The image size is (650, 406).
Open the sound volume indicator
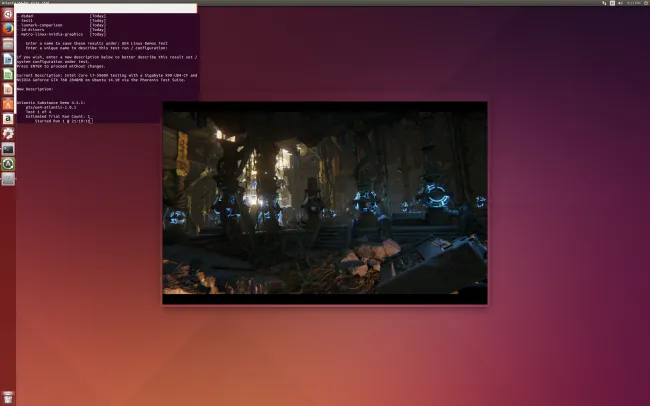pos(621,3)
